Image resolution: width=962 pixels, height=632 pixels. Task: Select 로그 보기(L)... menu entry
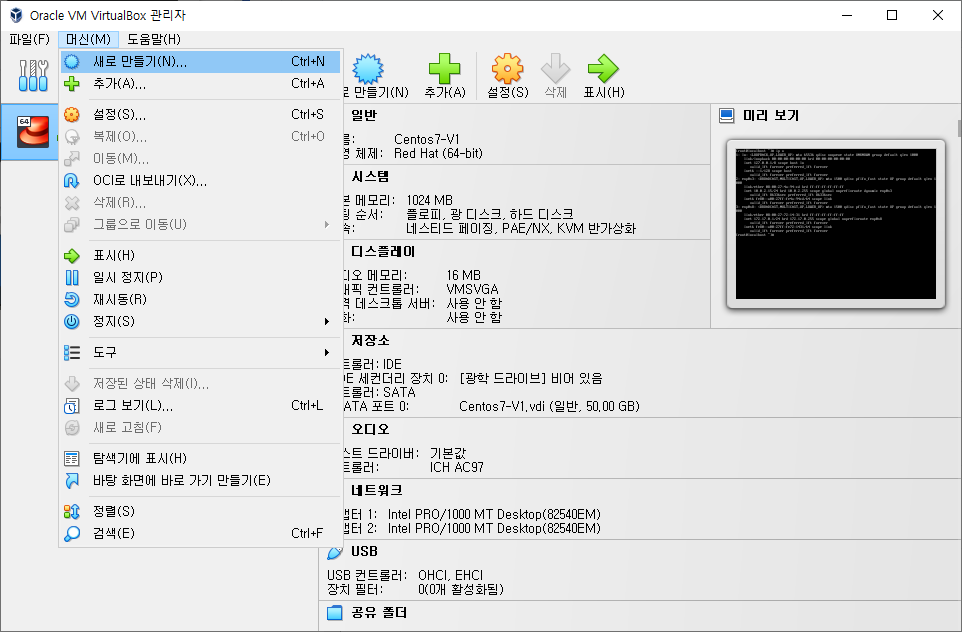click(x=201, y=406)
